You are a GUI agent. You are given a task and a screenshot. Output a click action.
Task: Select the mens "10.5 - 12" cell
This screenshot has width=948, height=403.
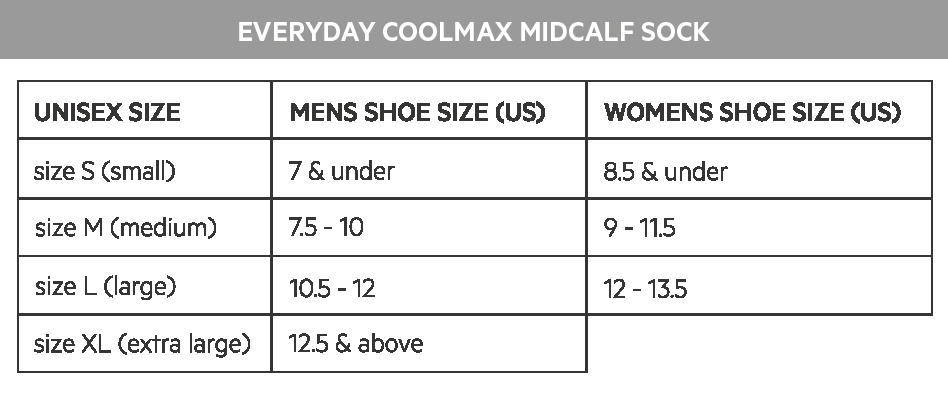pos(332,288)
